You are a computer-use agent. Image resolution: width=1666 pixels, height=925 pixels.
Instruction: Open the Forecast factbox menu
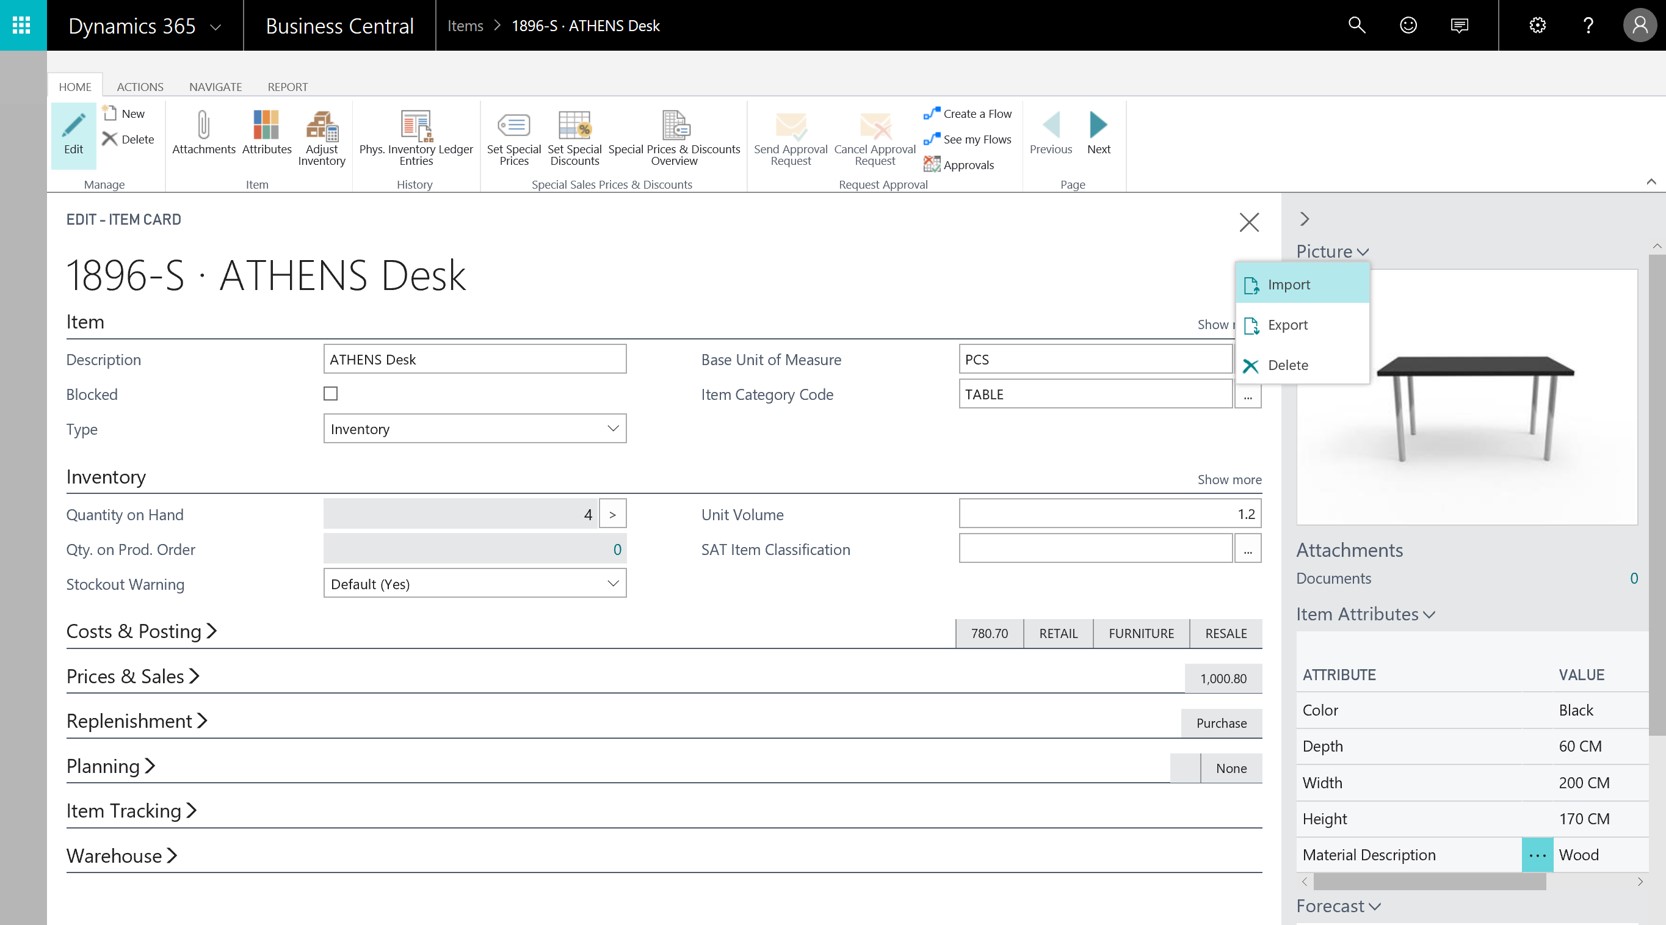coord(1339,906)
